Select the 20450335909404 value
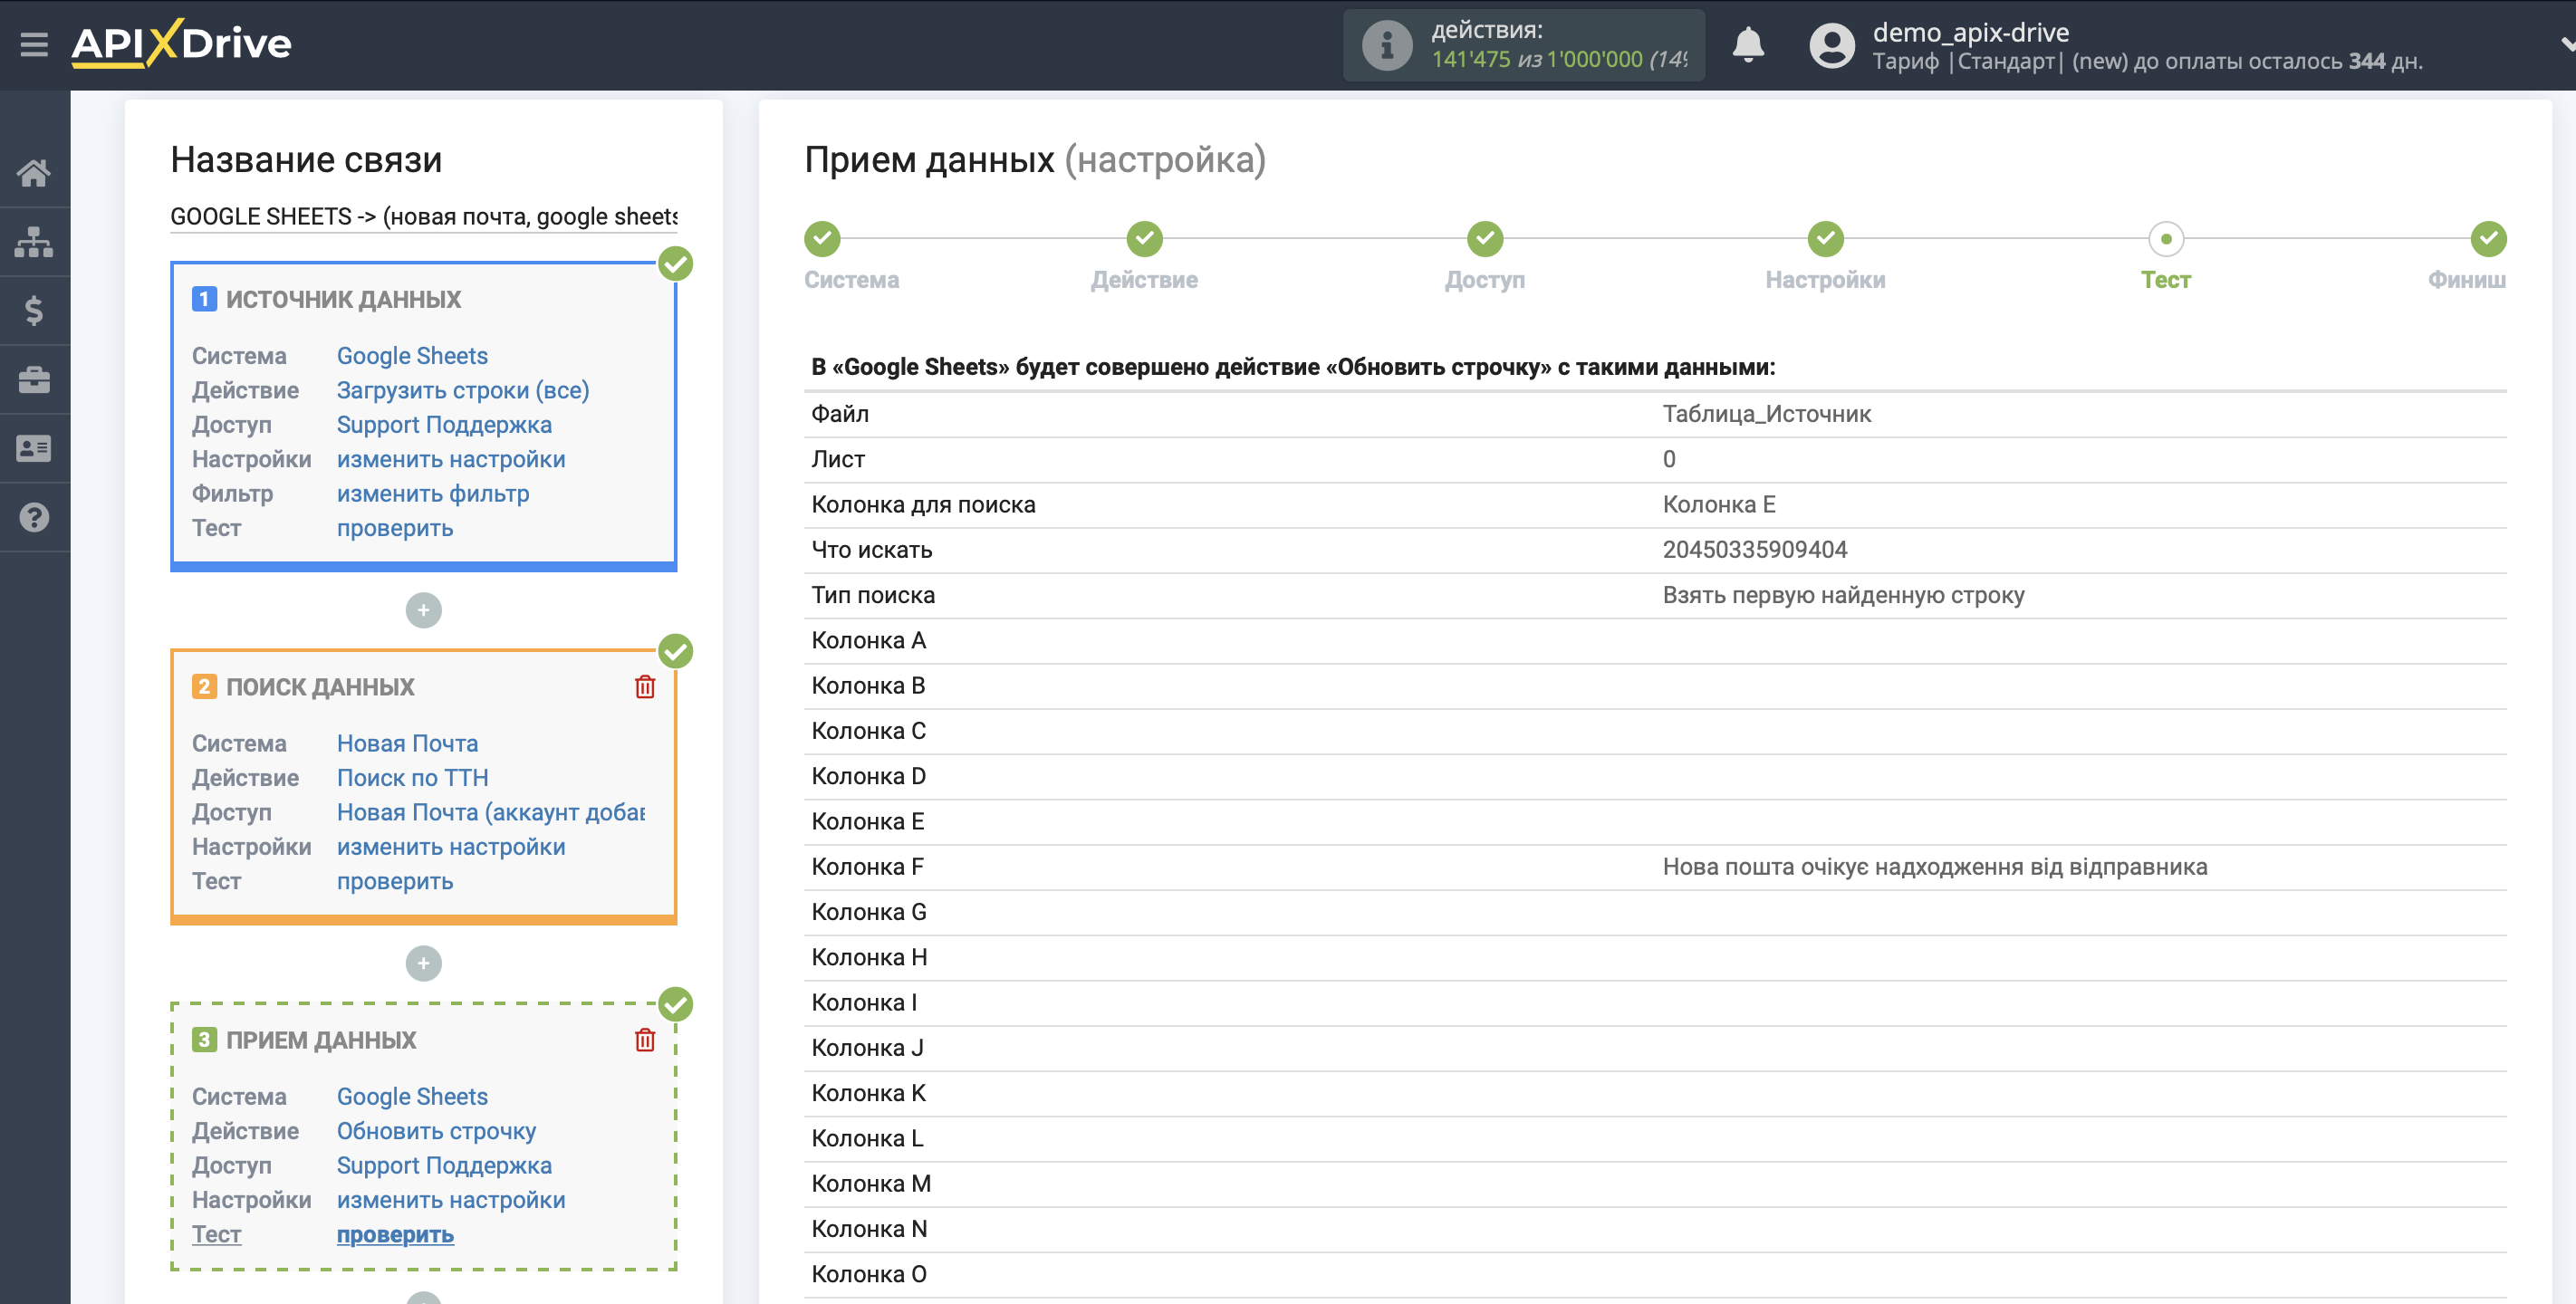Screen dimensions: 2576x1304 (x=1754, y=550)
